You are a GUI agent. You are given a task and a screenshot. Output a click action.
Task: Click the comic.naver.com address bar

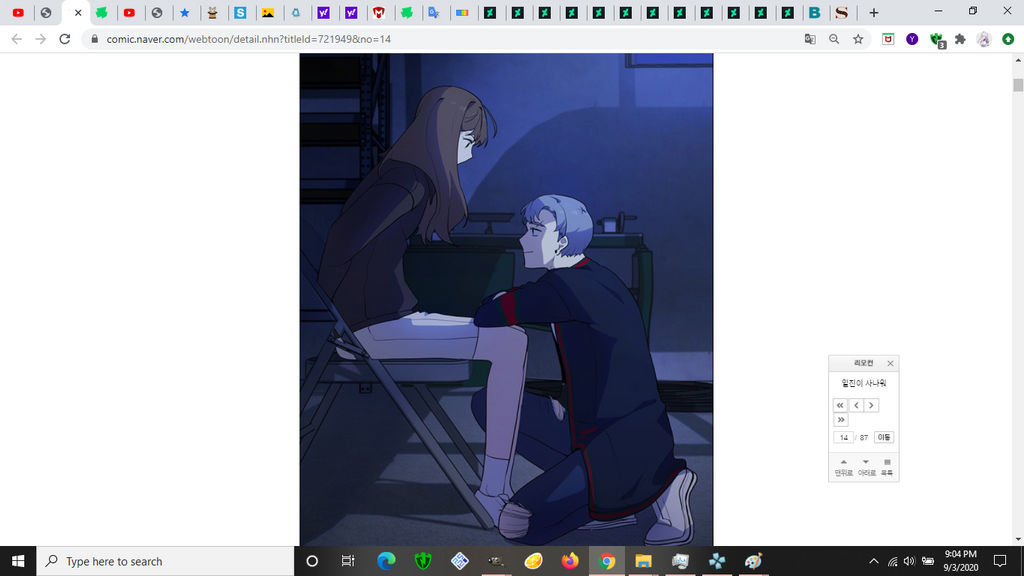[x=444, y=39]
